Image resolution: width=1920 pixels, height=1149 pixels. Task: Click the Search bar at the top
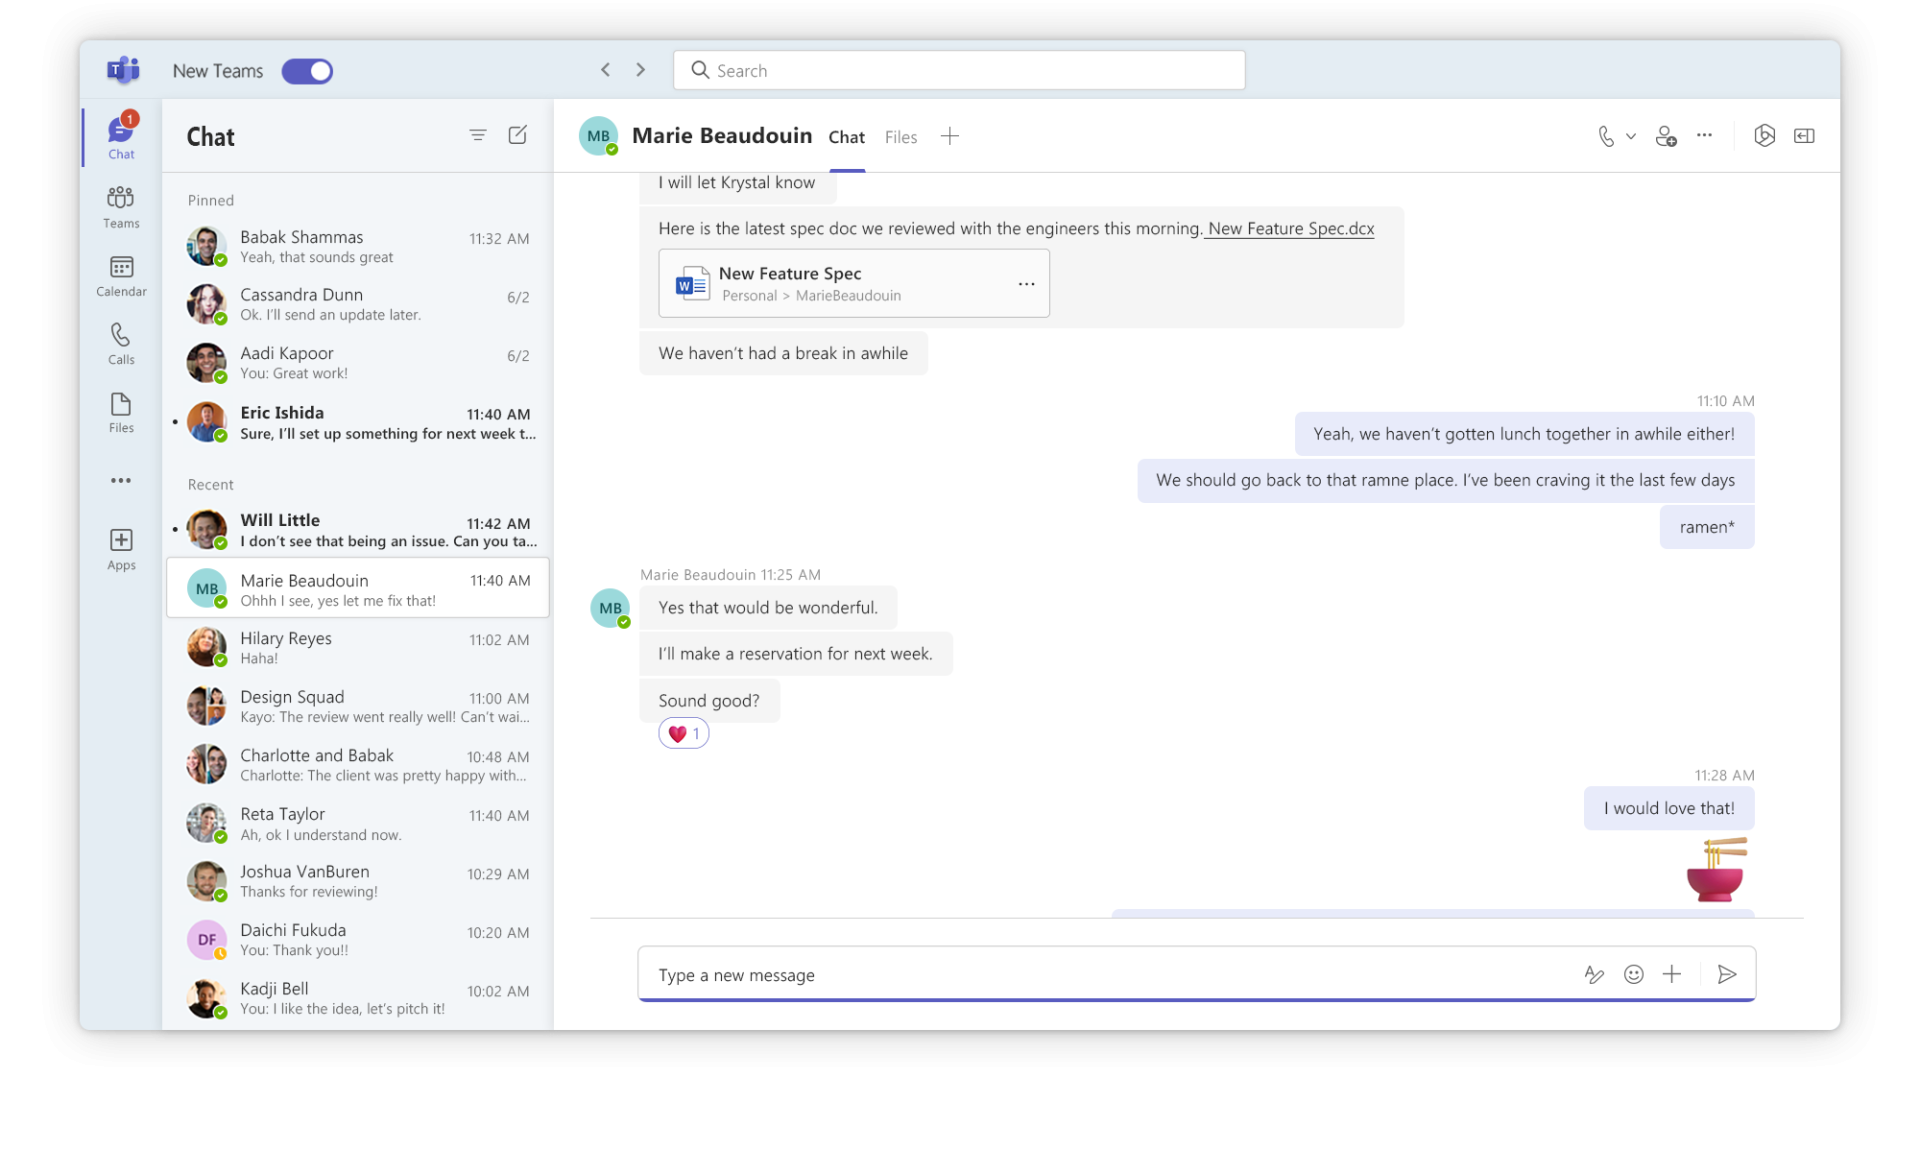(x=958, y=70)
